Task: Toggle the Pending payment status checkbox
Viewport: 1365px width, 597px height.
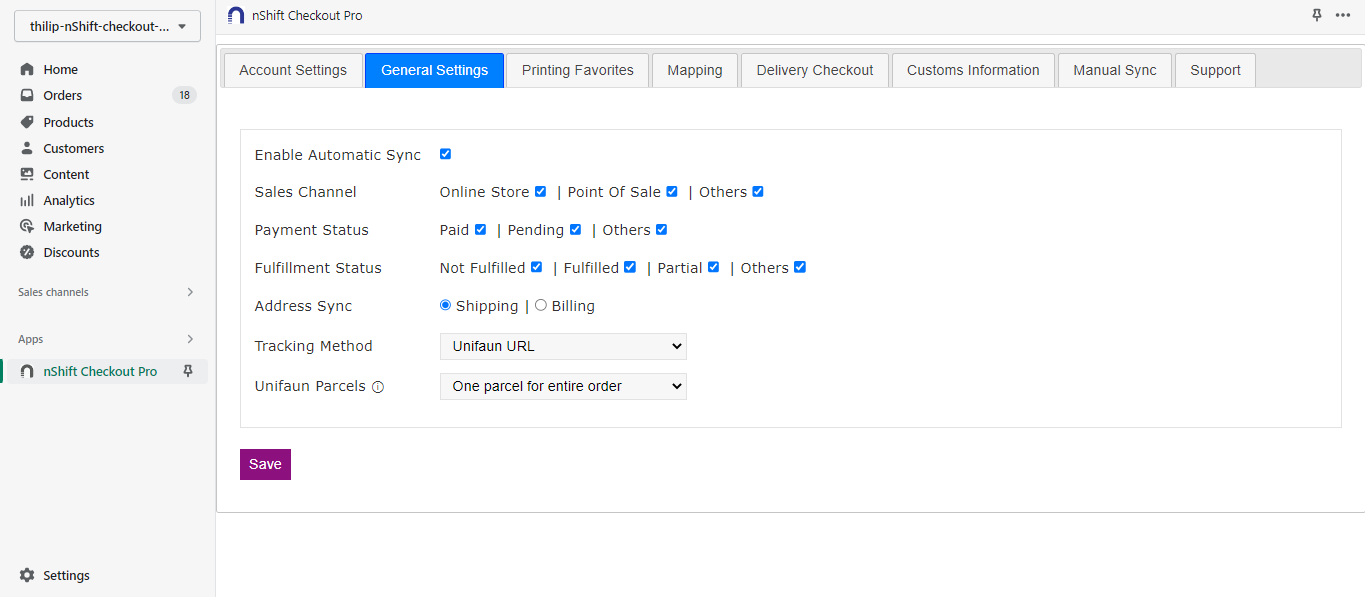Action: pos(575,229)
